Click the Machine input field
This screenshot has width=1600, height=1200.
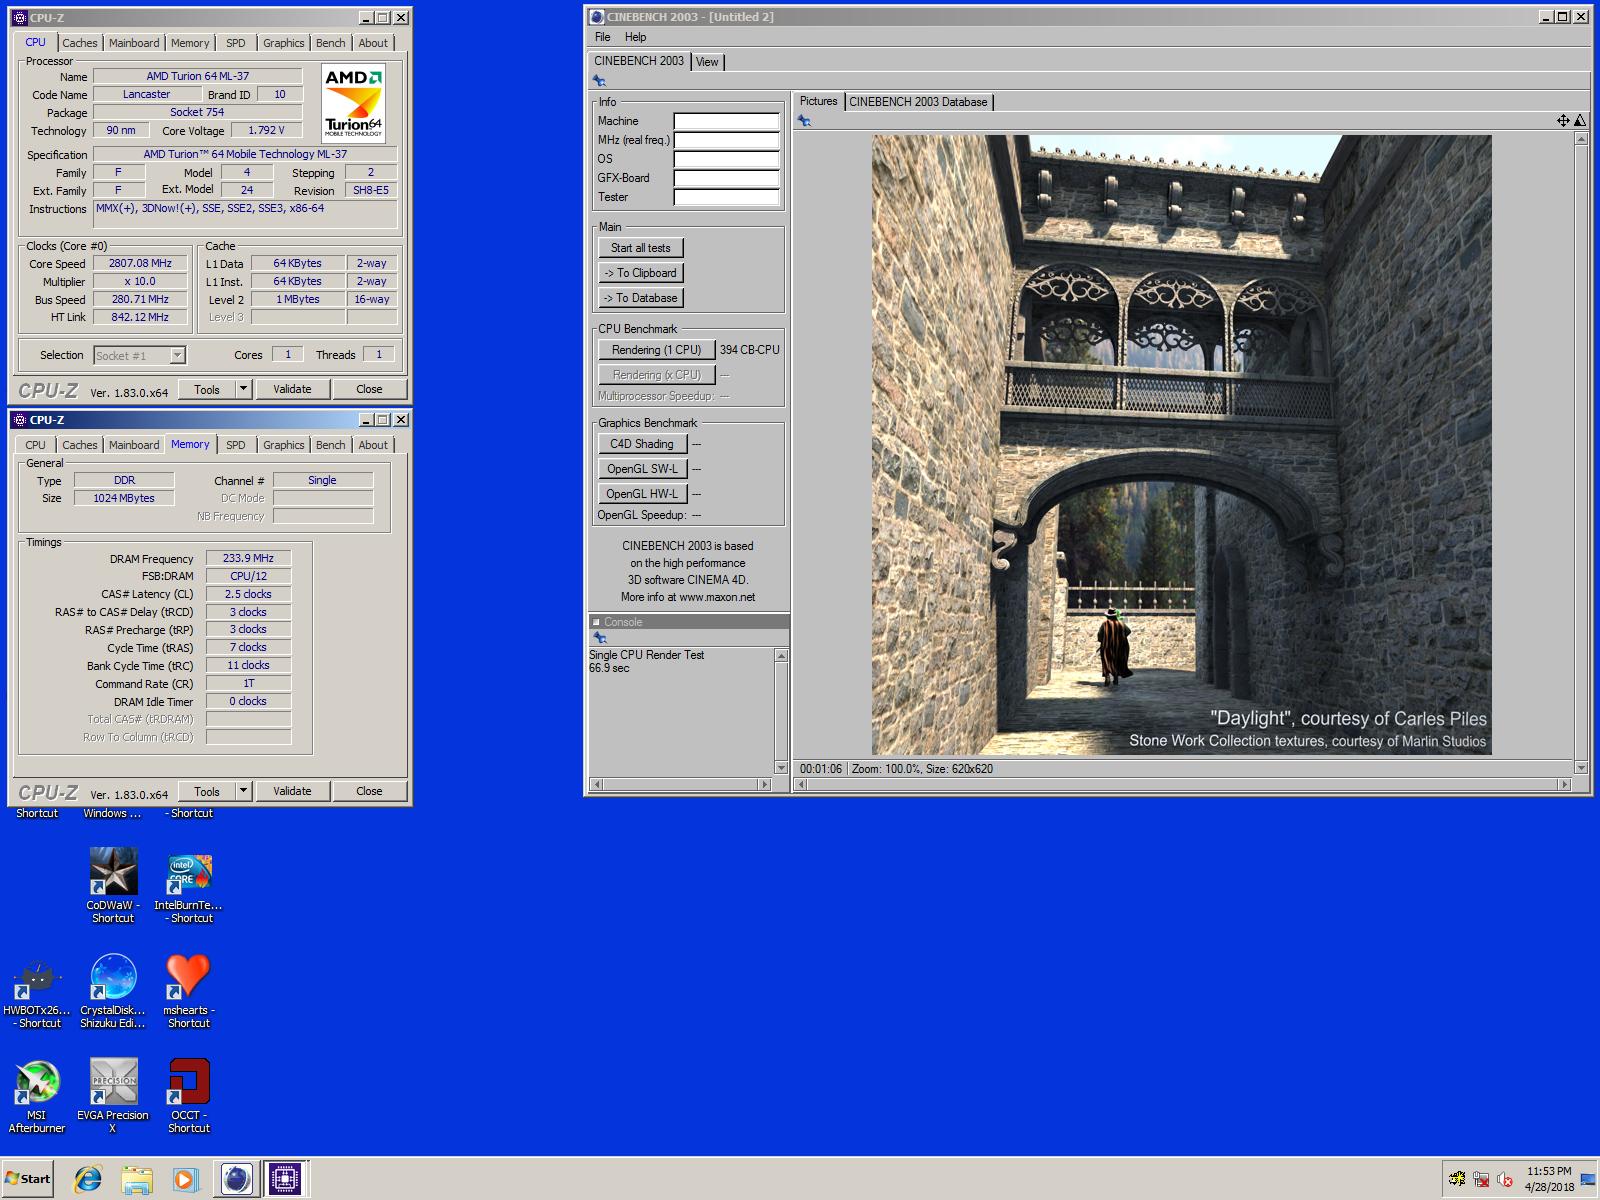tap(726, 121)
